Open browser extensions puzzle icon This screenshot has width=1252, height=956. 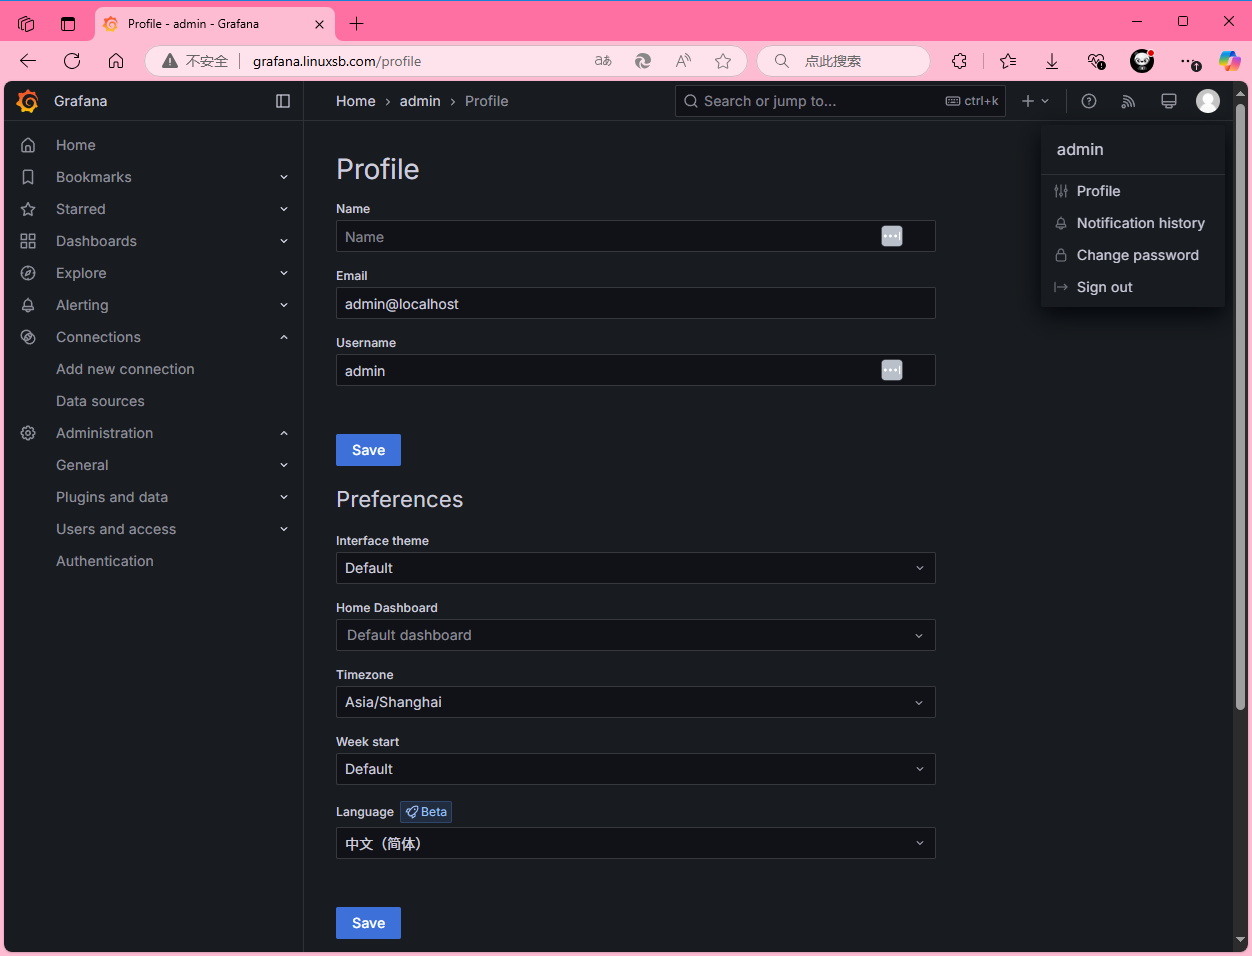[x=959, y=61]
